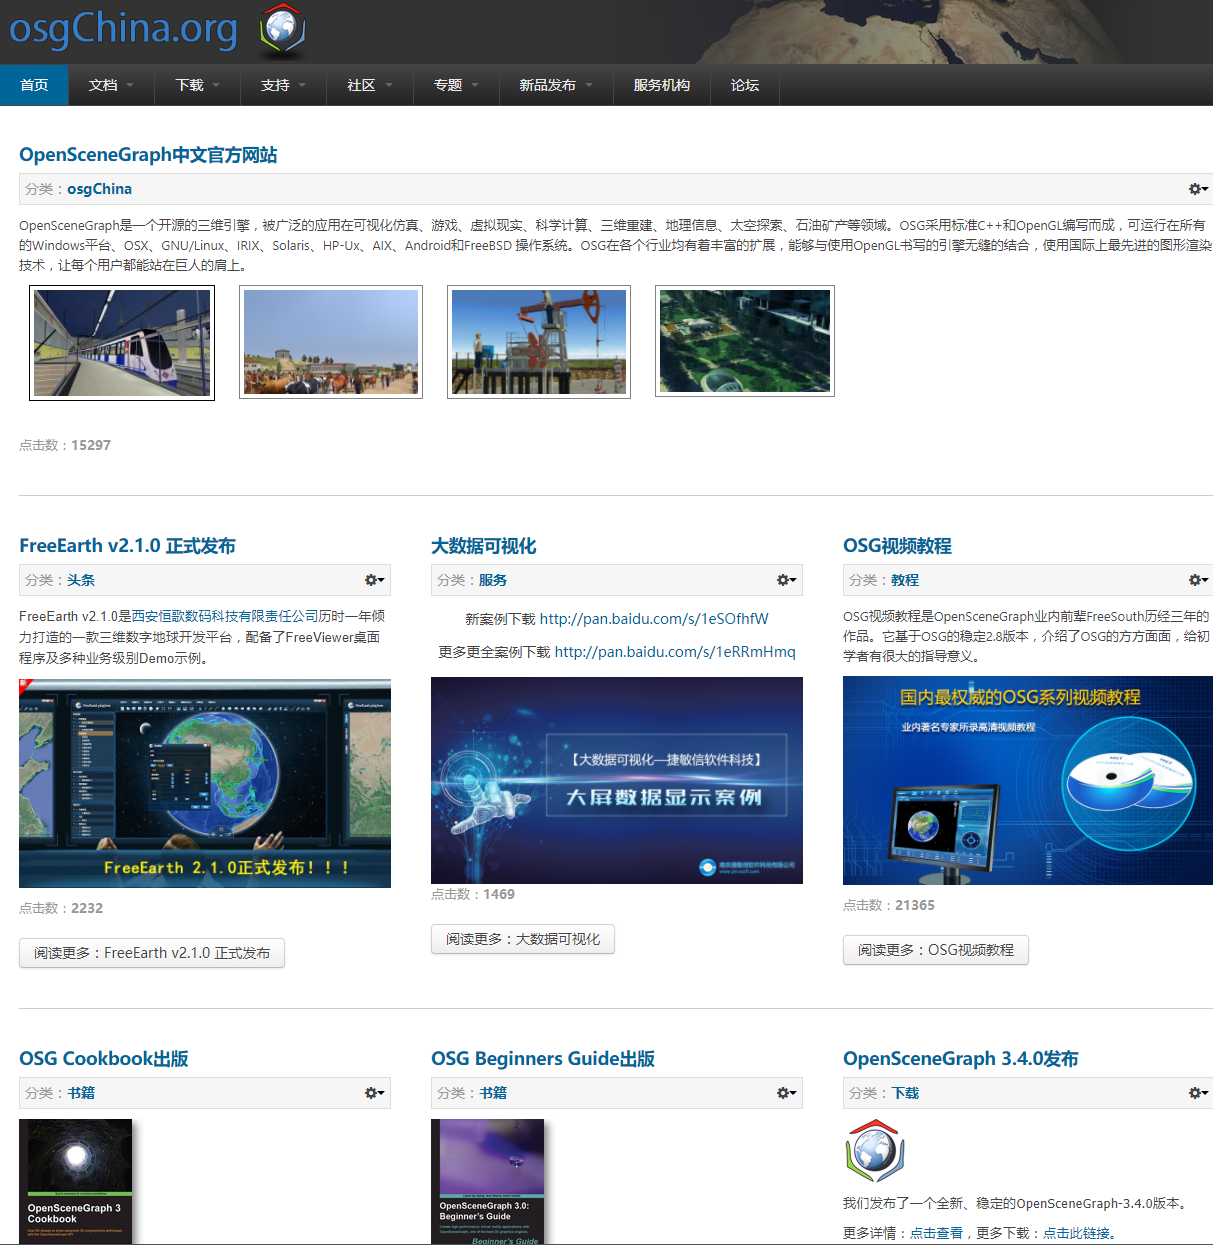Image resolution: width=1213 pixels, height=1245 pixels.
Task: Open 书籍 category under OSG Cookbook
Action: (81, 1093)
